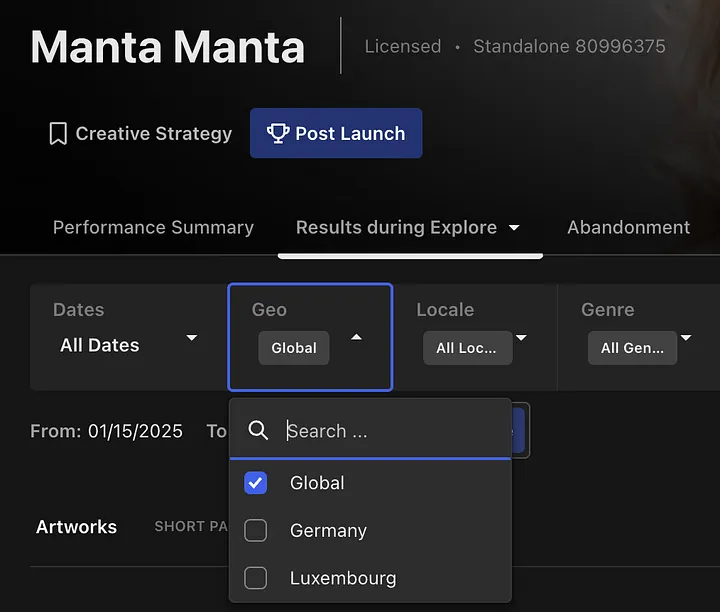The height and width of the screenshot is (612, 720).
Task: Enable the Luxembourg checkbox
Action: [256, 578]
